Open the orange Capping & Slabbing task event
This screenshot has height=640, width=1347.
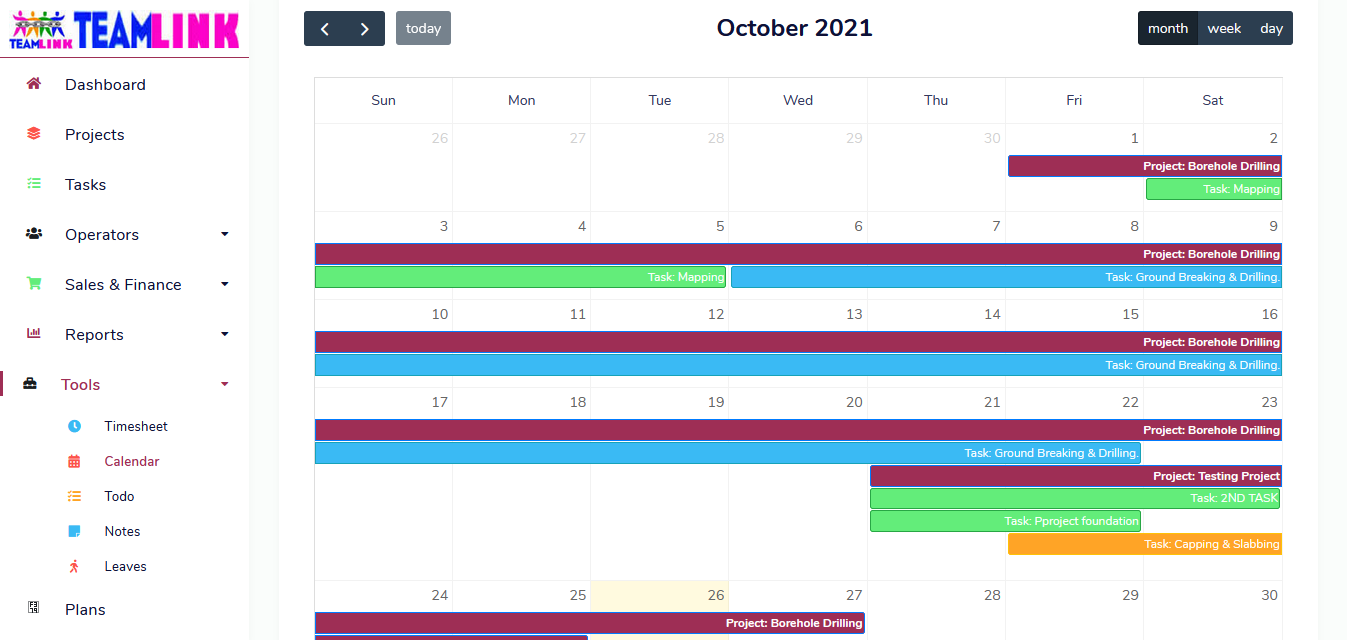1144,544
